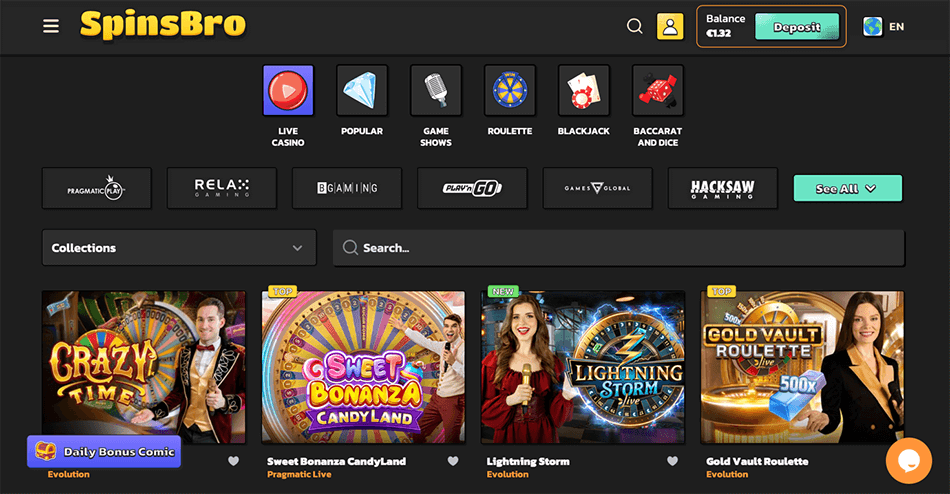Select the Roulette wheel icon

(510, 92)
